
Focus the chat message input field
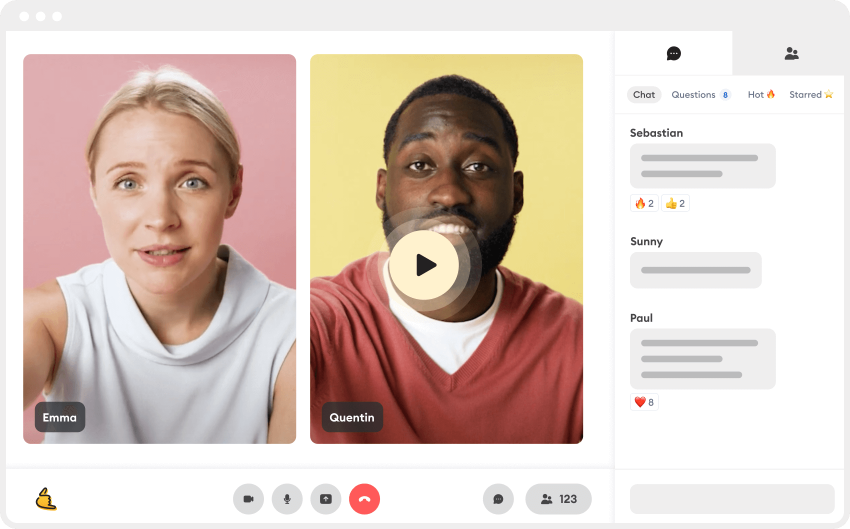pyautogui.click(x=732, y=499)
